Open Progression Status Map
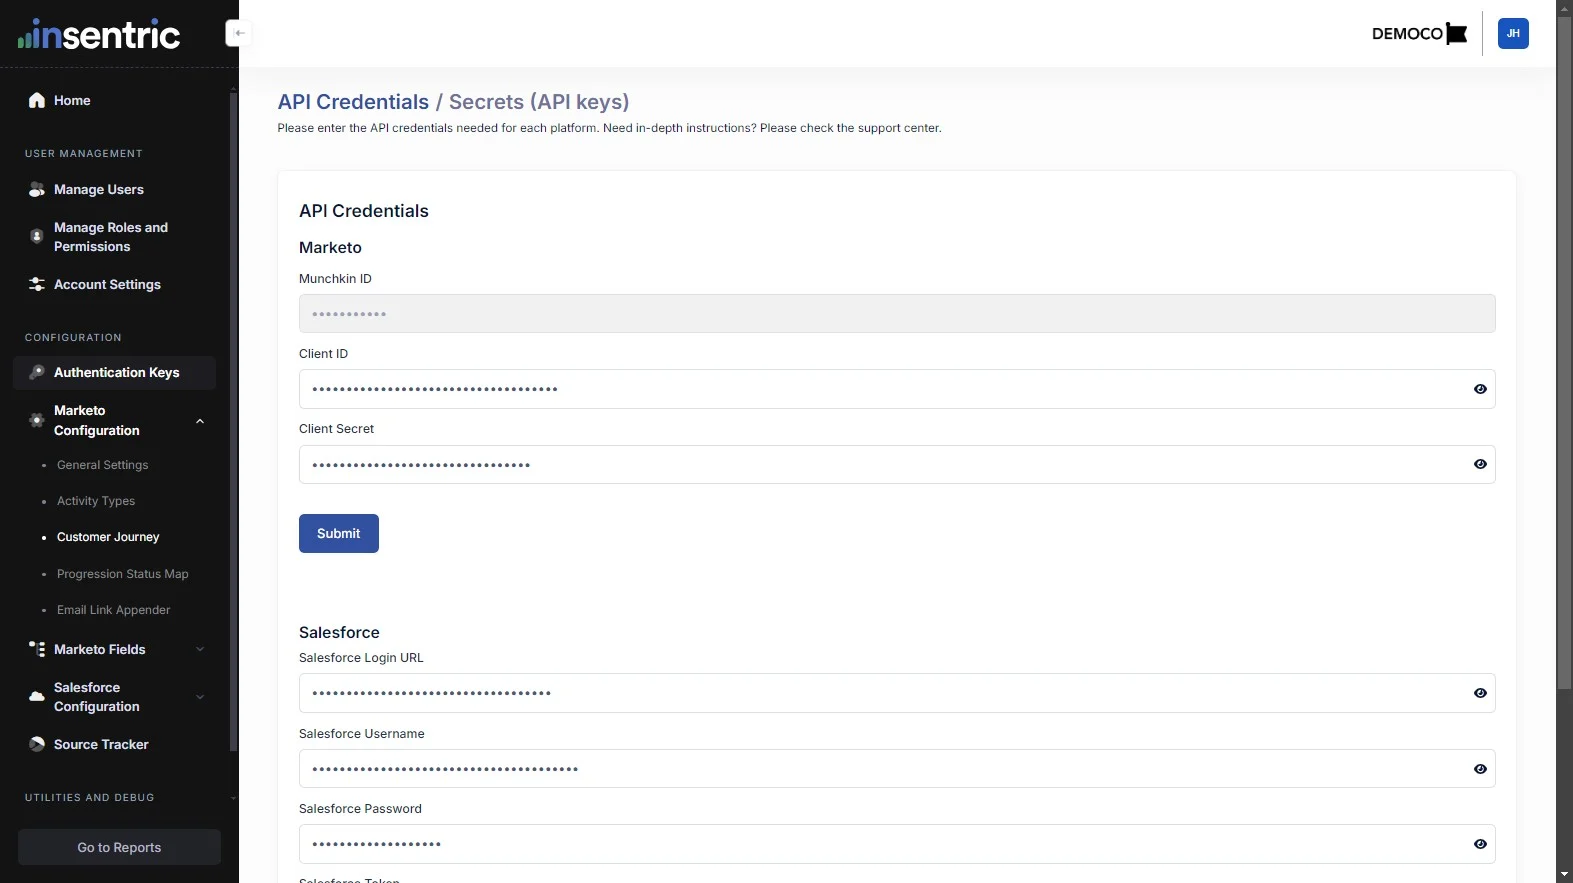 tap(122, 574)
